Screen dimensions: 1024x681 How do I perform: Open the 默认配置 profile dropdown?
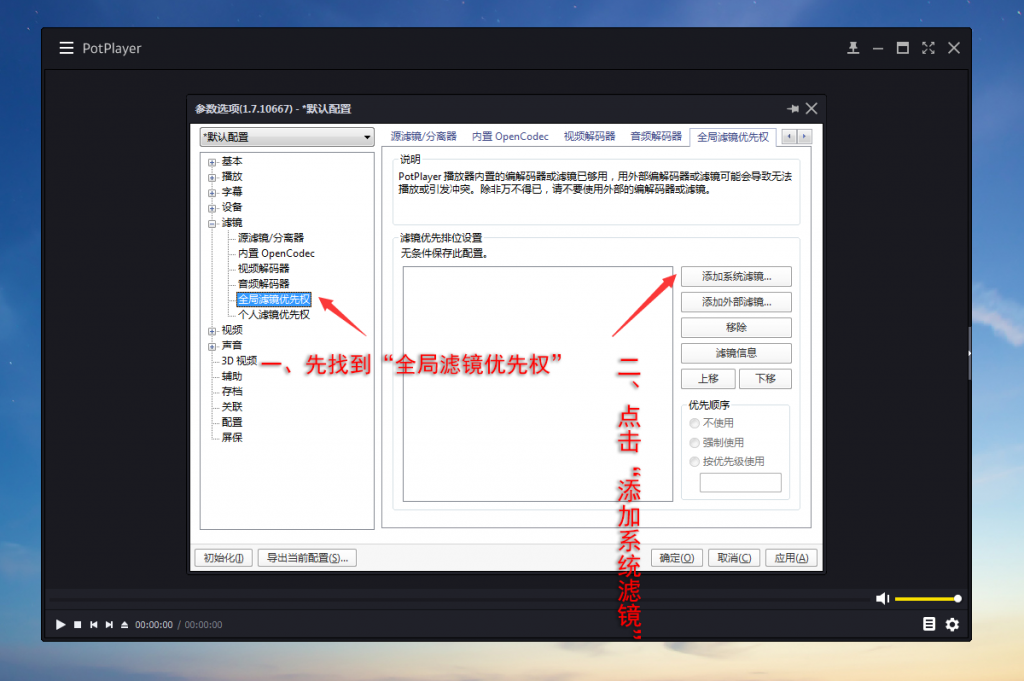(x=287, y=137)
